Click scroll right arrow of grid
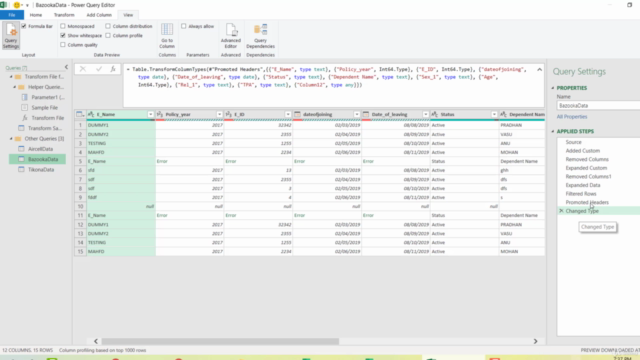The width and height of the screenshot is (640, 360). tap(535, 341)
